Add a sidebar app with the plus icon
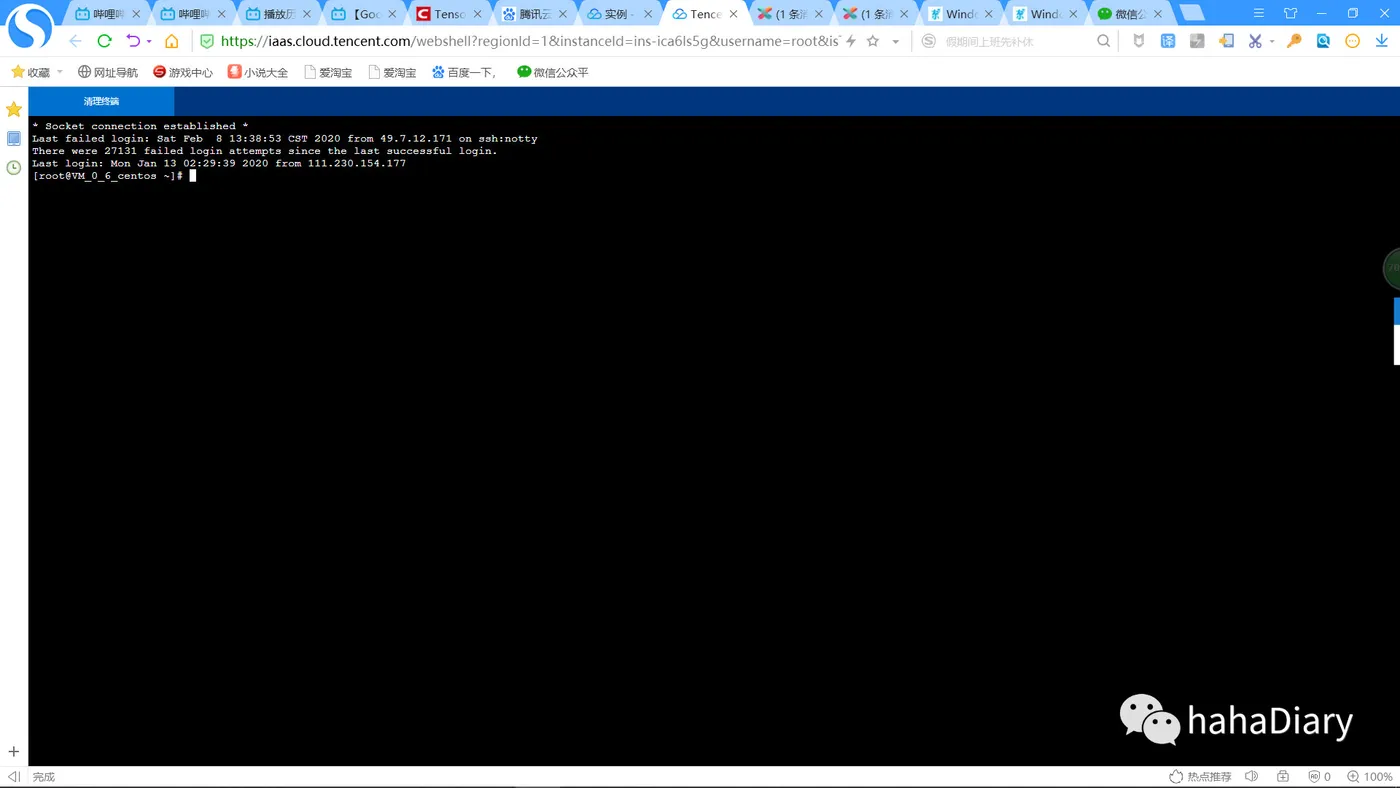Viewport: 1400px width, 788px height. click(x=14, y=751)
